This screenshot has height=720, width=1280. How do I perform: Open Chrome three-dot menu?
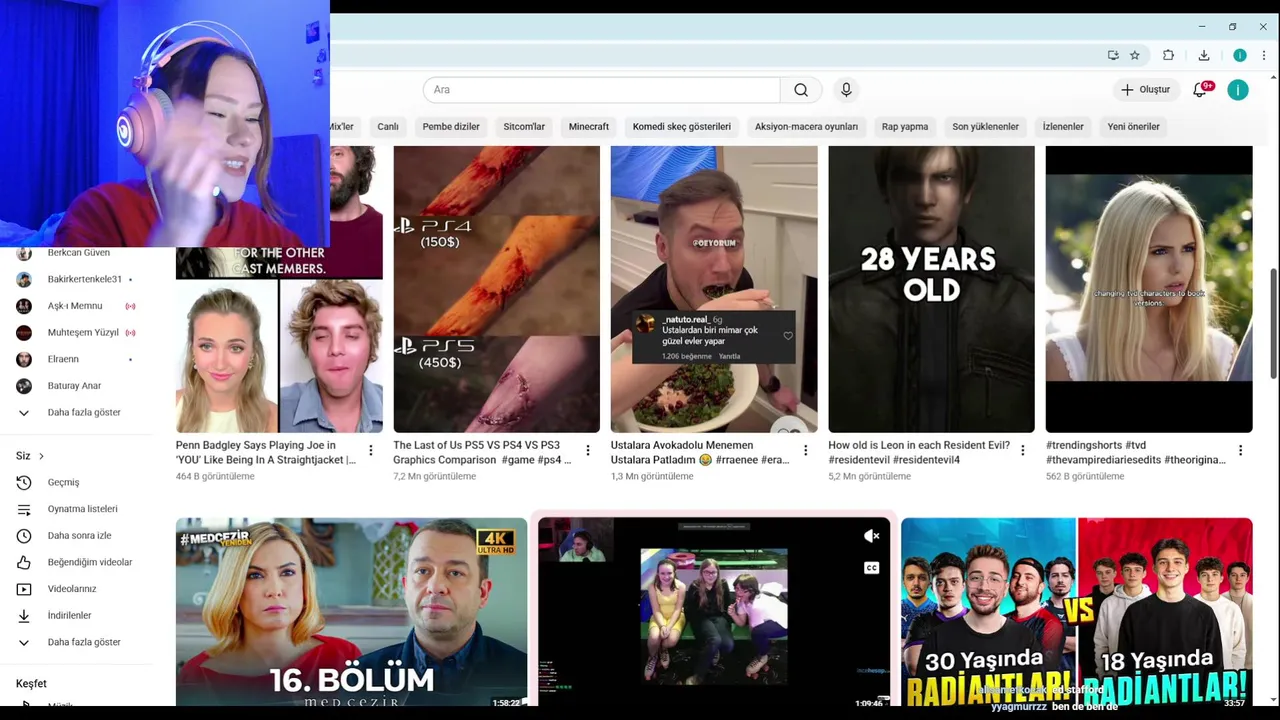(x=1264, y=55)
